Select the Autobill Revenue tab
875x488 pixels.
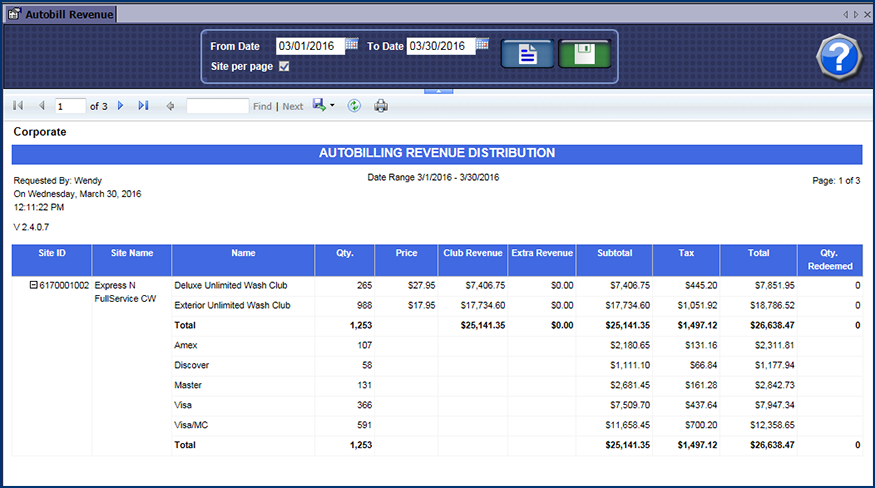click(x=60, y=14)
